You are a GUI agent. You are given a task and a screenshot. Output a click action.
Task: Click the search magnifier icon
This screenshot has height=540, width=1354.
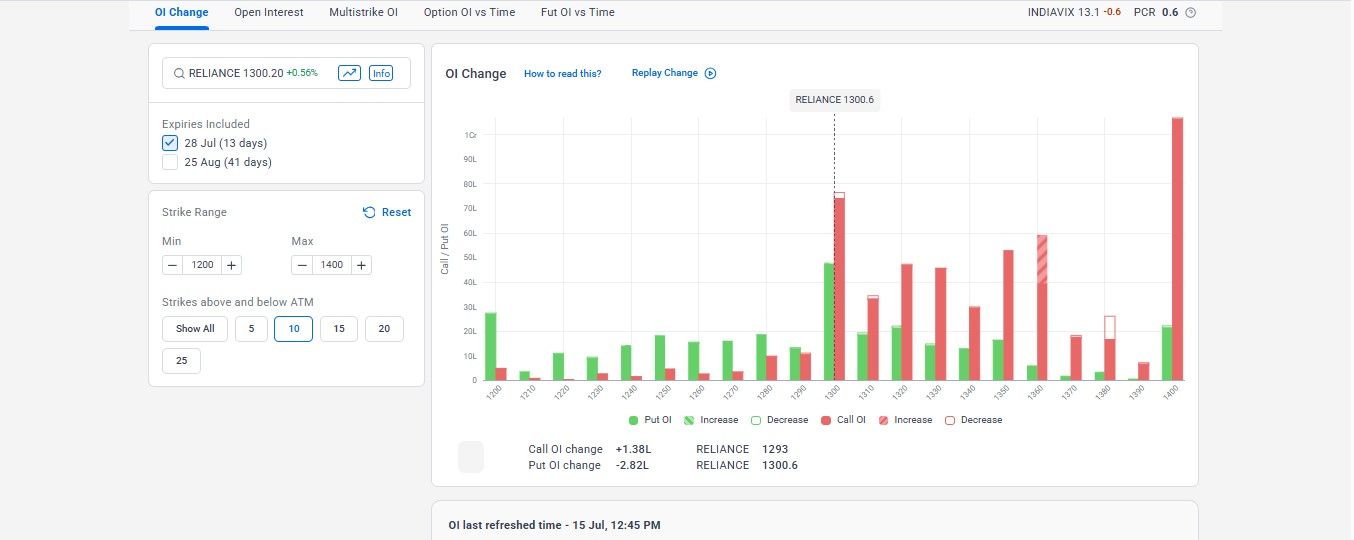coord(179,73)
